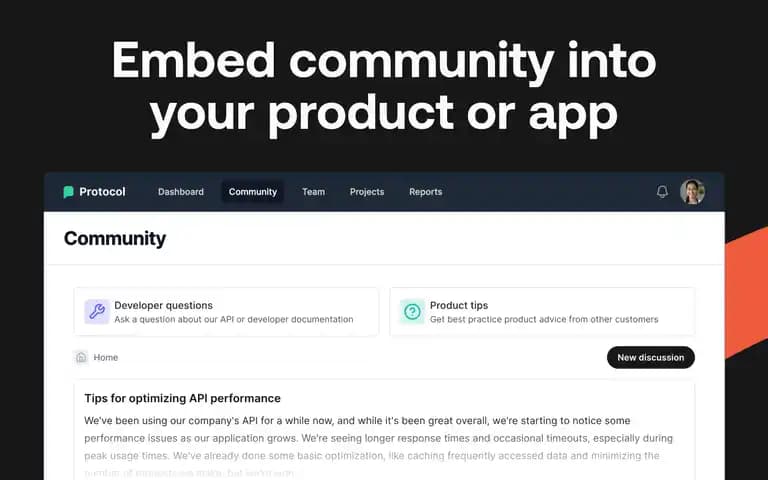Open the Product tips category title
Screen dimensions: 768x480
[x=459, y=305]
